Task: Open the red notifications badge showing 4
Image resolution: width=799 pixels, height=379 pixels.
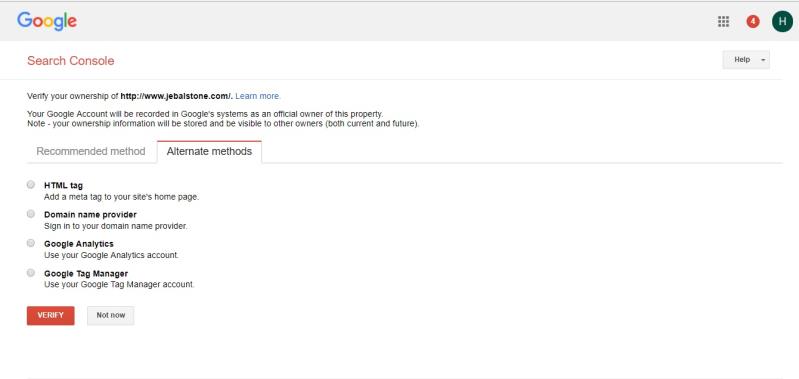Action: click(x=753, y=21)
